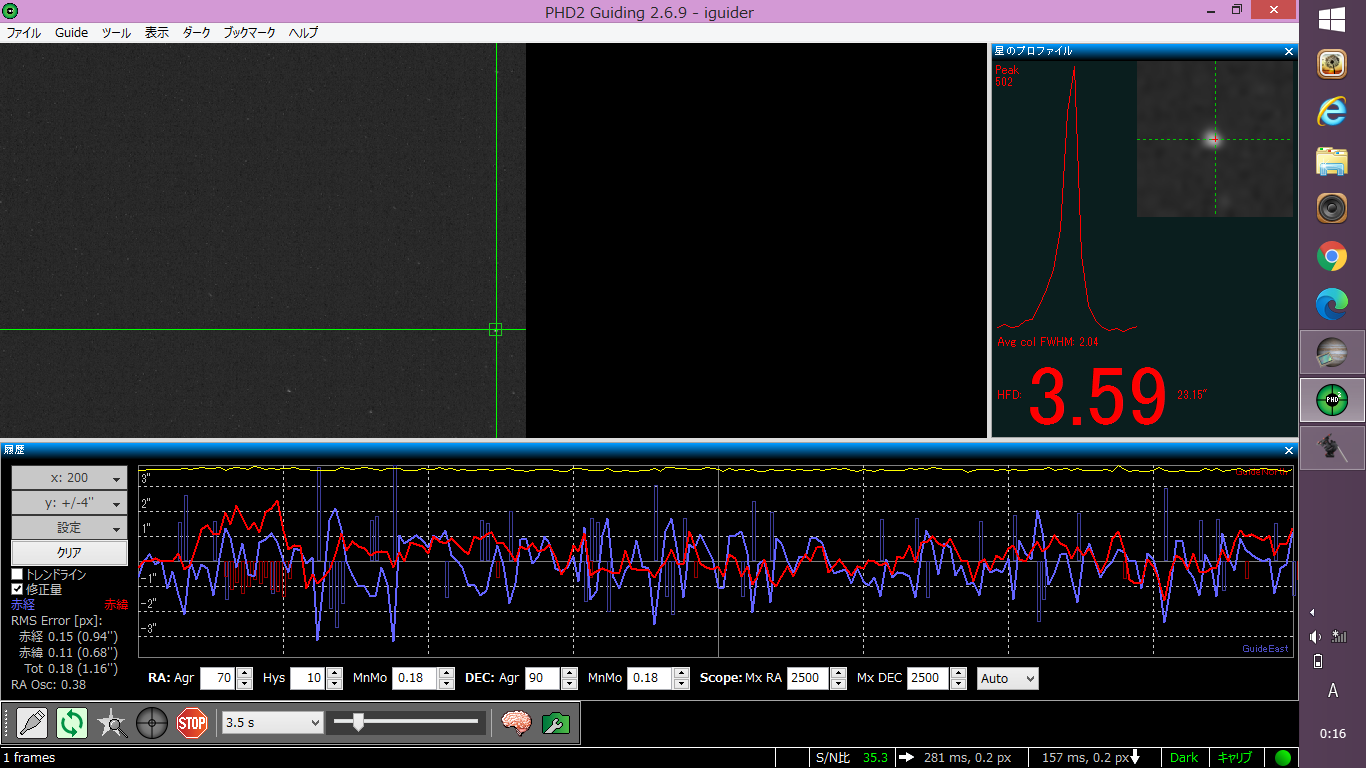Open the Auto DEC guide mode dropdown
The height and width of the screenshot is (768, 1366).
tap(1008, 678)
